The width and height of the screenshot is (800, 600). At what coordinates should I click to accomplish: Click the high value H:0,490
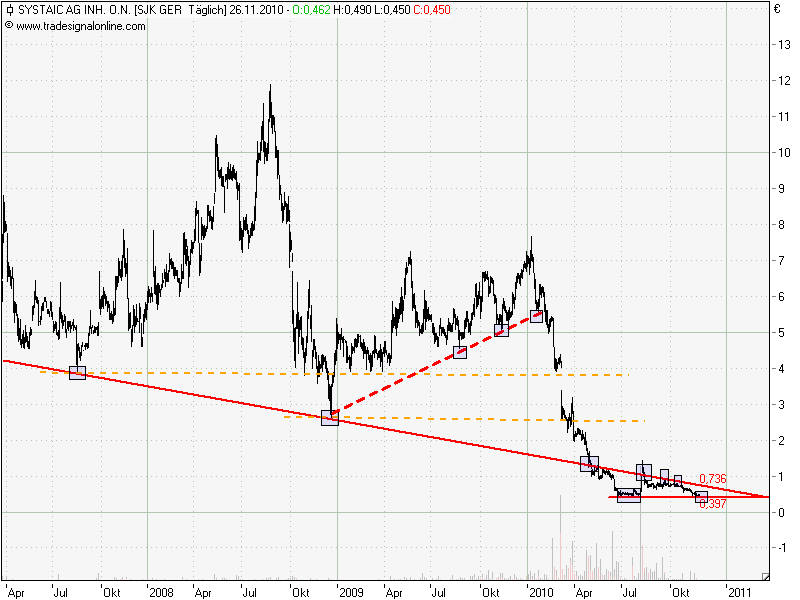[352, 10]
